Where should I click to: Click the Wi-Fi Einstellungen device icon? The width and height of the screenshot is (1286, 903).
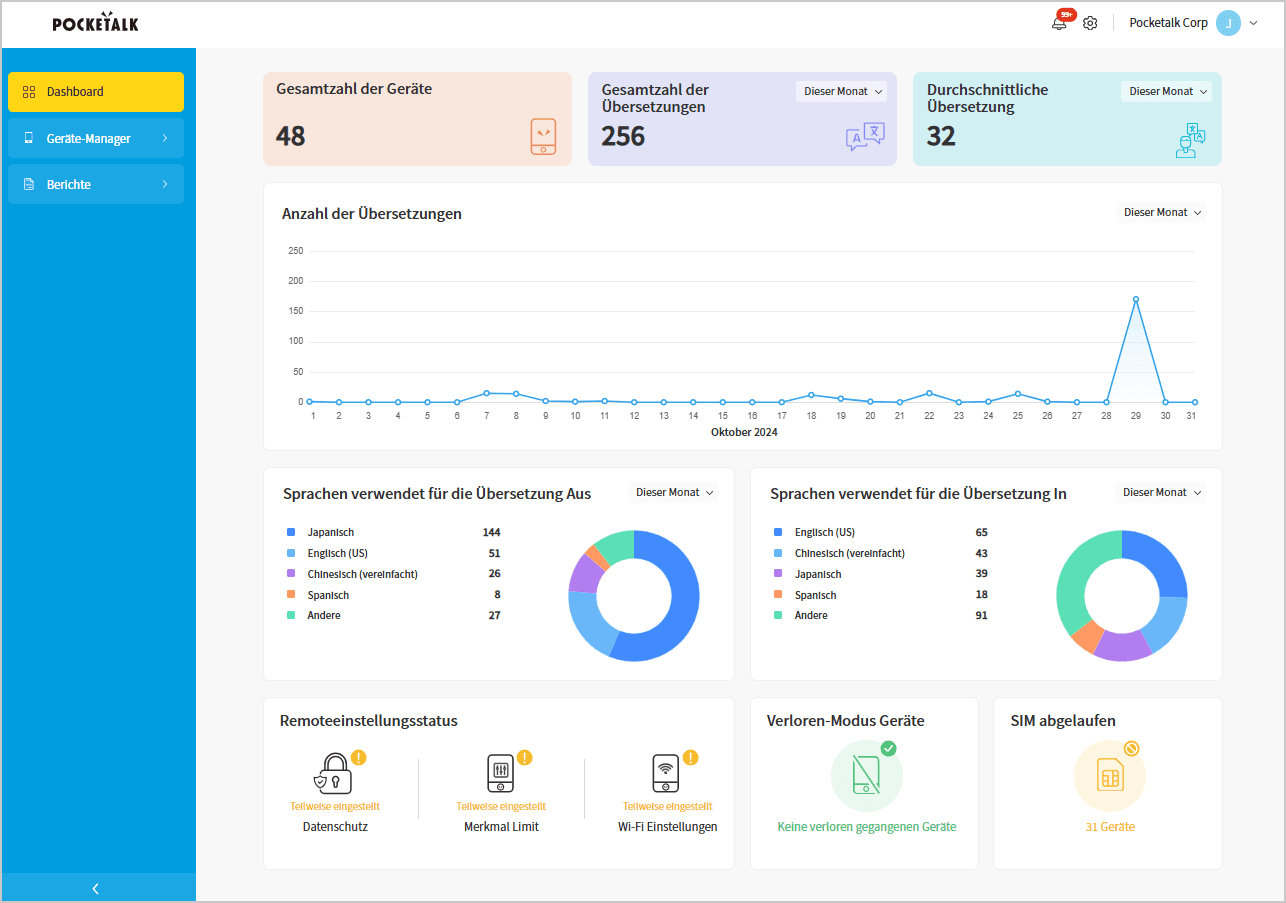(665, 774)
